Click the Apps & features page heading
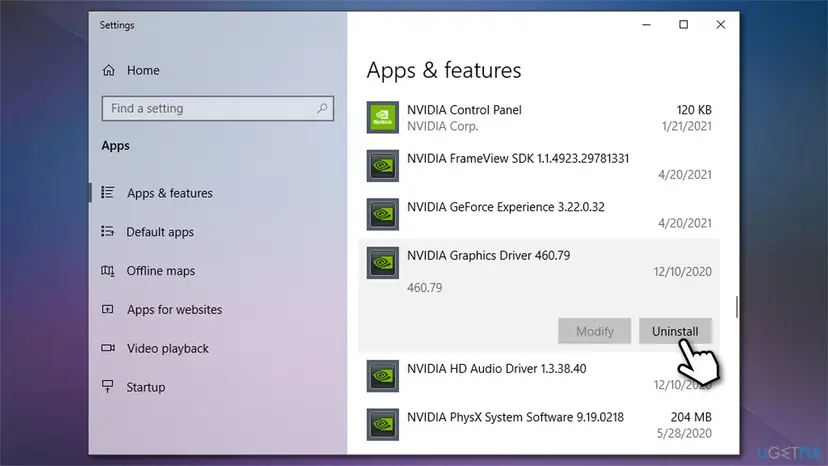 point(444,70)
